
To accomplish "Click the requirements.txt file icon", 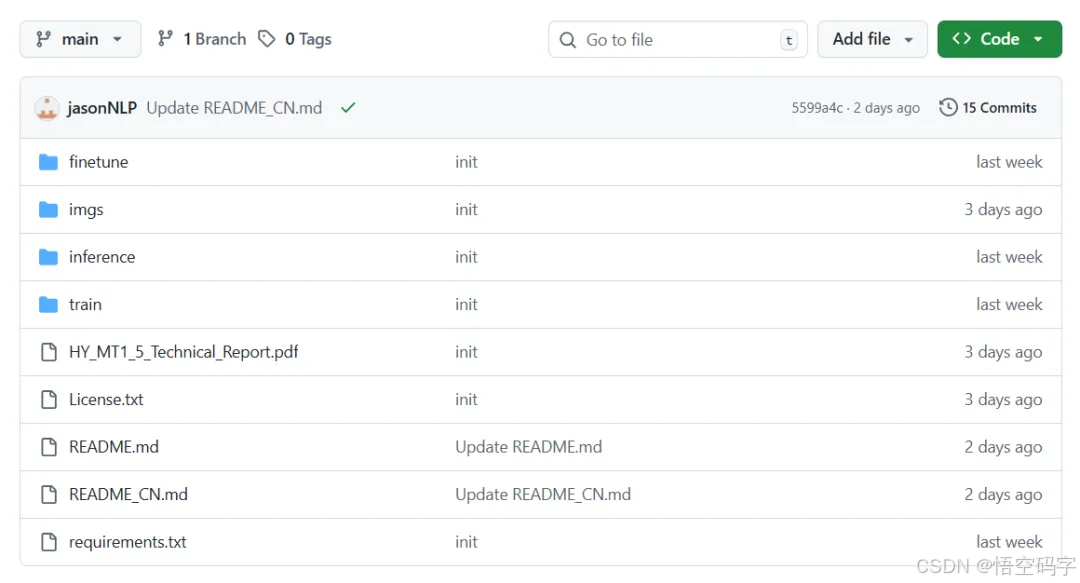I will tap(49, 542).
